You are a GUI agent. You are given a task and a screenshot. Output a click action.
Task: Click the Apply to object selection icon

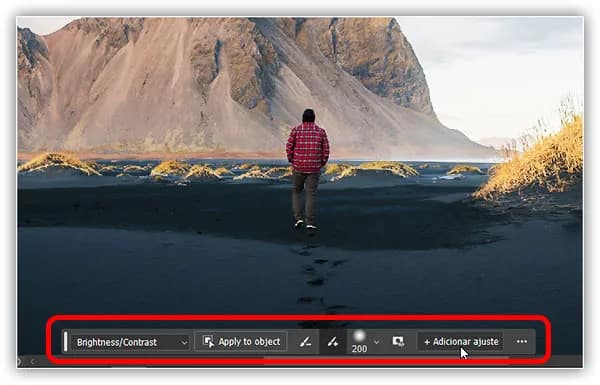coord(208,341)
